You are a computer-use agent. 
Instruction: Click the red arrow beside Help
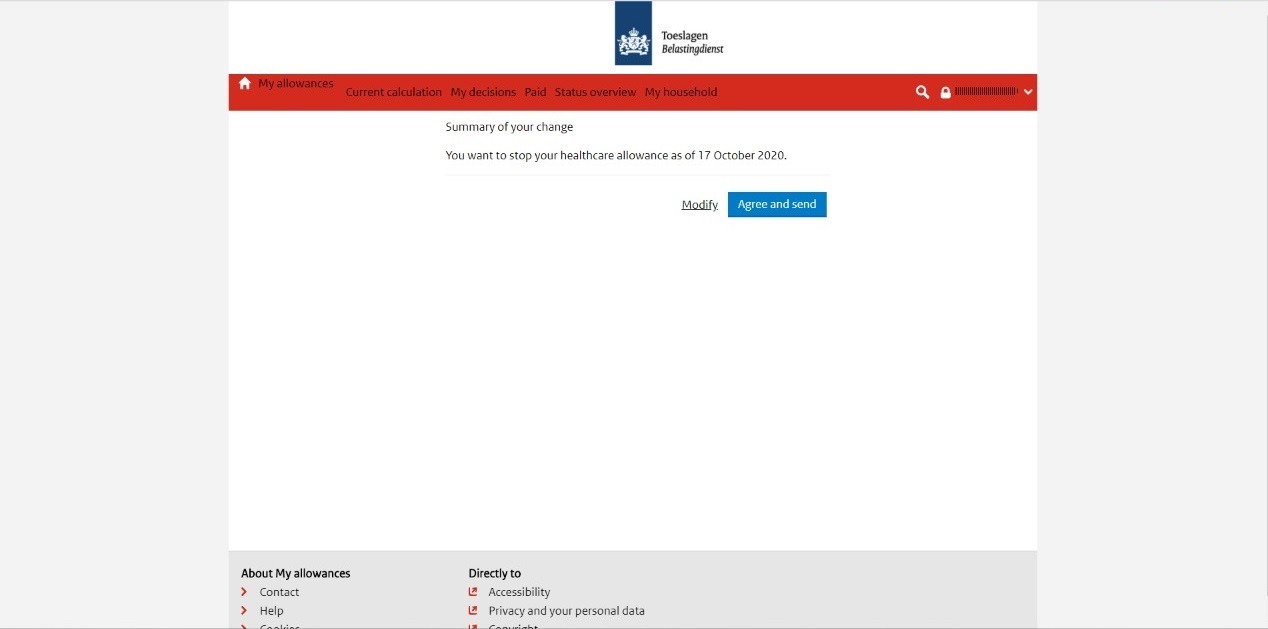click(244, 611)
